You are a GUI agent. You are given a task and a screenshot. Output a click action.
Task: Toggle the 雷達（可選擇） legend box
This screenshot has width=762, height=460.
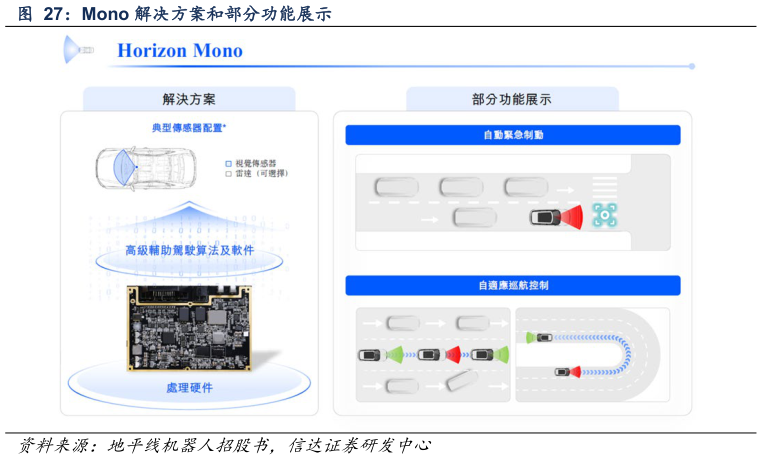228,174
